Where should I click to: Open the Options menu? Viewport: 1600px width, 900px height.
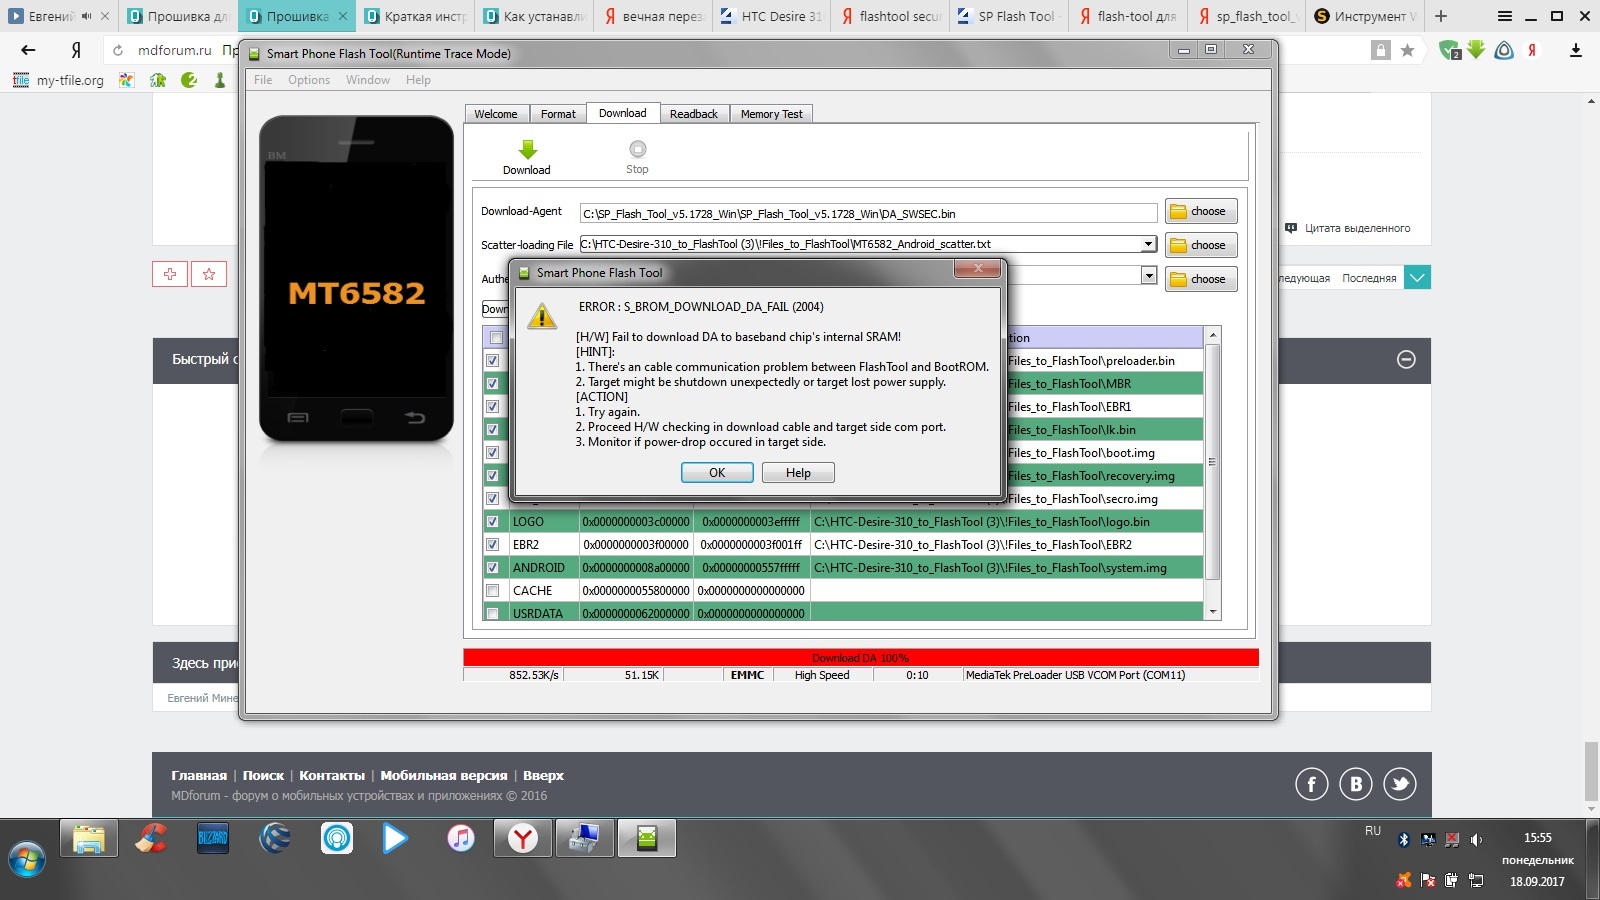tap(308, 80)
